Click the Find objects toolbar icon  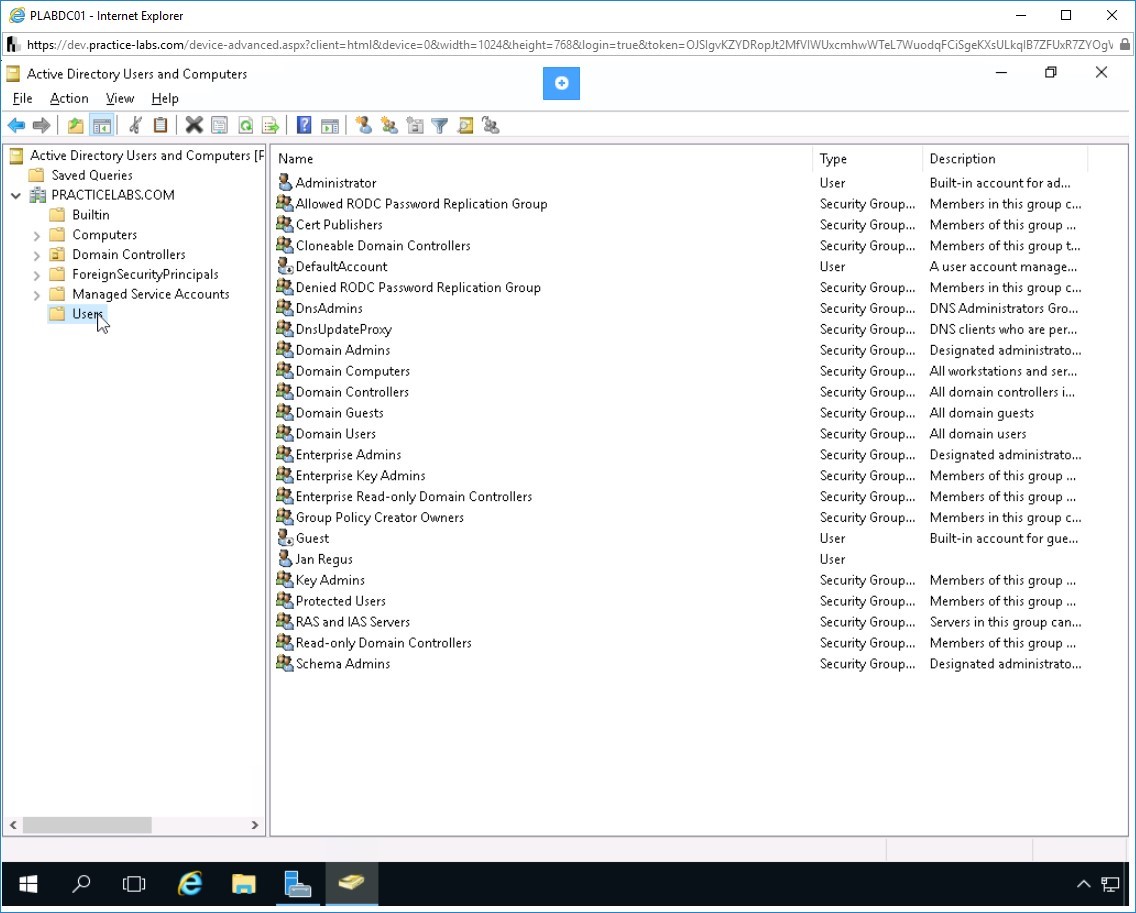click(x=465, y=125)
